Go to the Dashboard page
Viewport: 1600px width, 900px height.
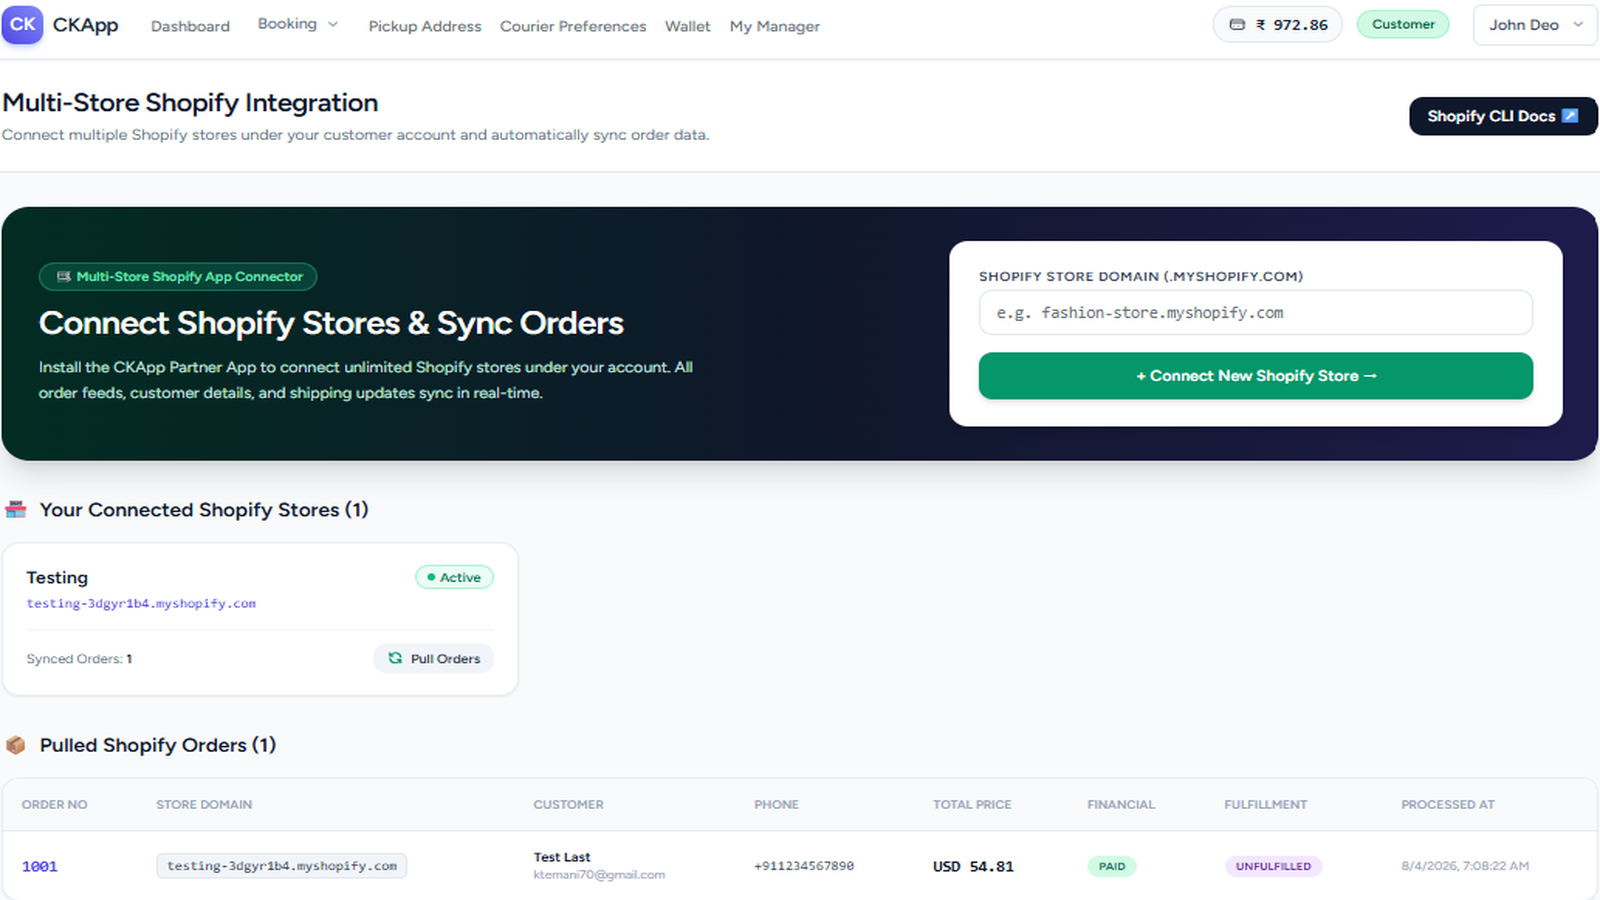[x=190, y=26]
